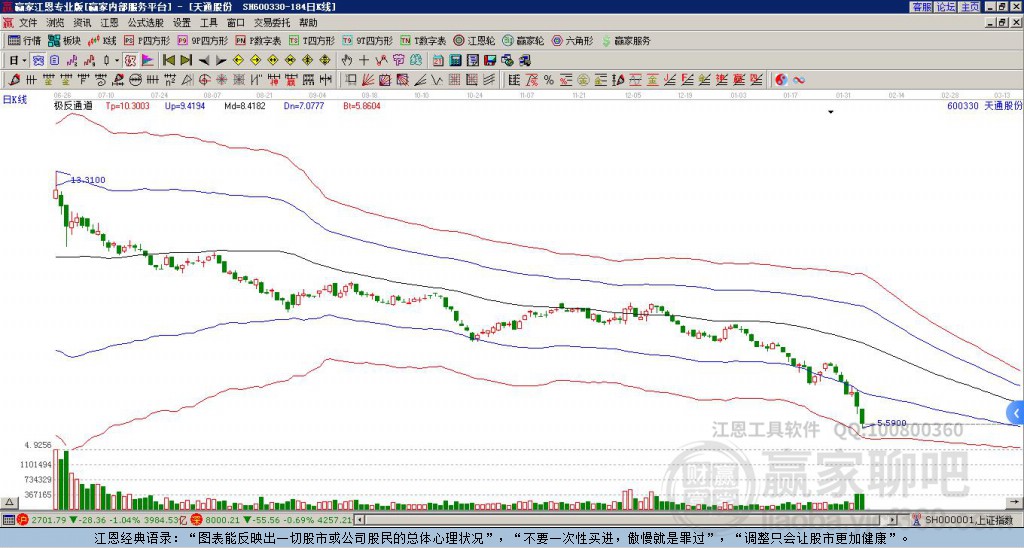Click the K线 candlestick chart button
The height and width of the screenshot is (548, 1024).
tap(103, 40)
